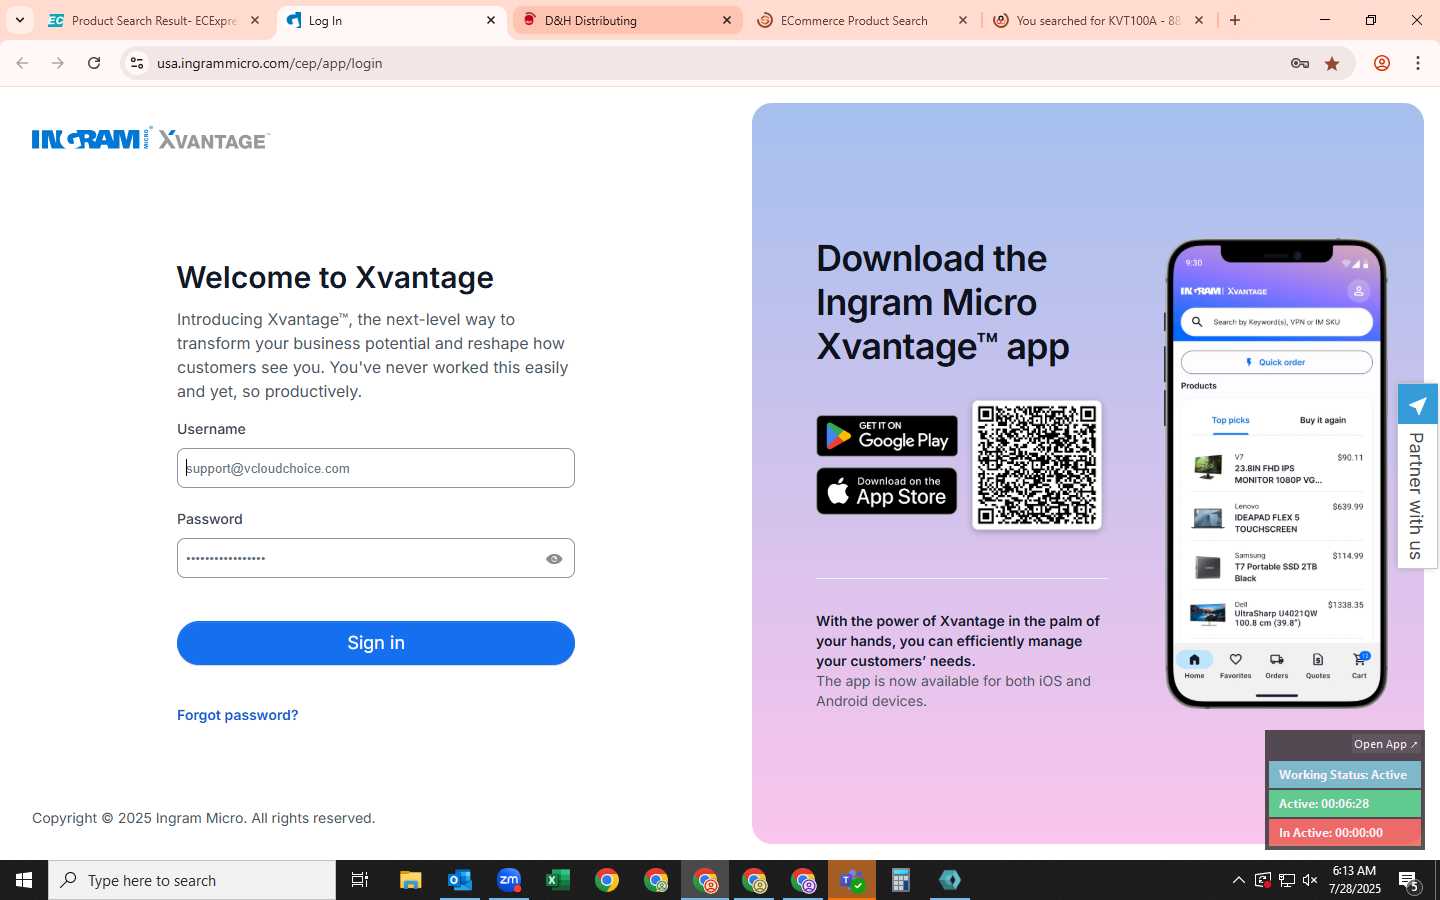Click the QR code image

[x=1037, y=465]
